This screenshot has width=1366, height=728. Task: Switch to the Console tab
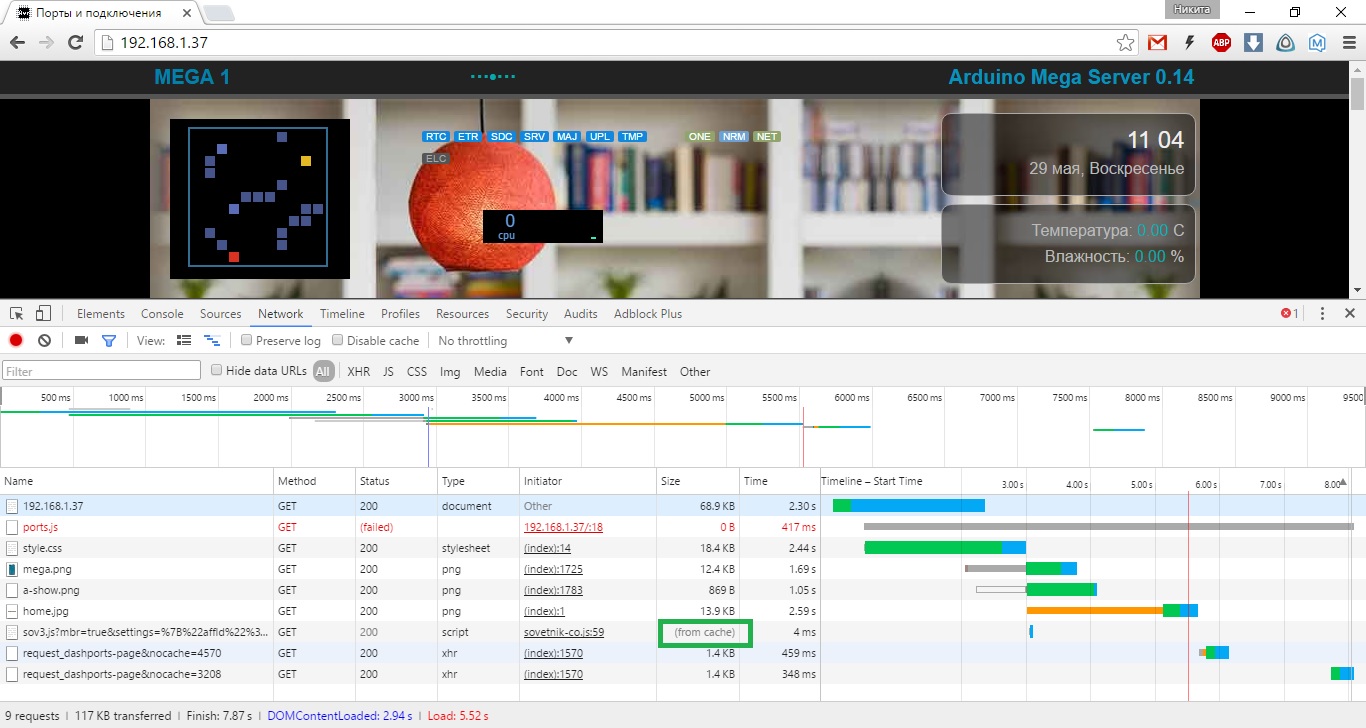pos(162,314)
